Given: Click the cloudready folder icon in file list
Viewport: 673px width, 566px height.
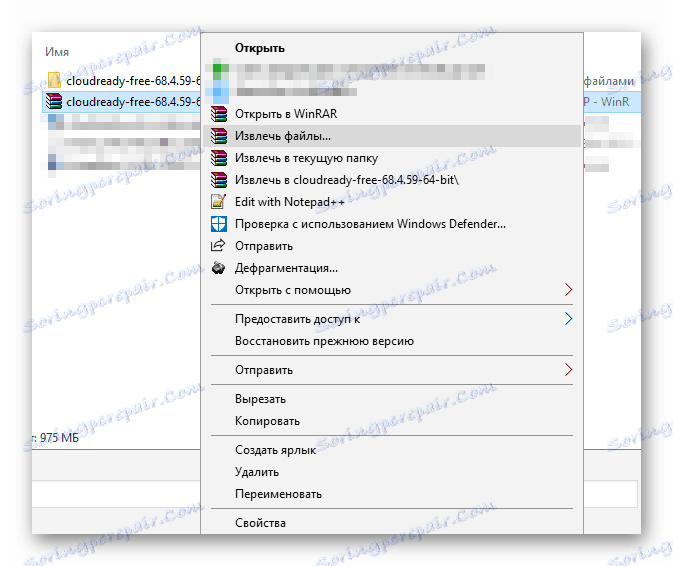Looking at the screenshot, I should tap(55, 80).
